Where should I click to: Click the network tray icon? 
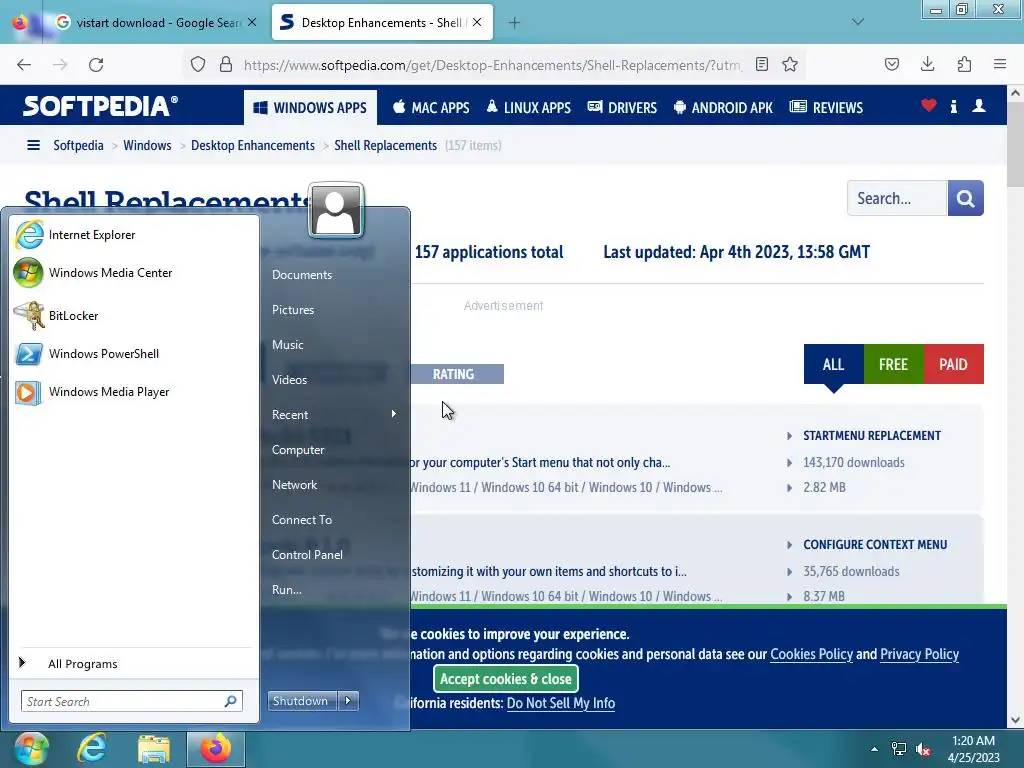click(899, 749)
